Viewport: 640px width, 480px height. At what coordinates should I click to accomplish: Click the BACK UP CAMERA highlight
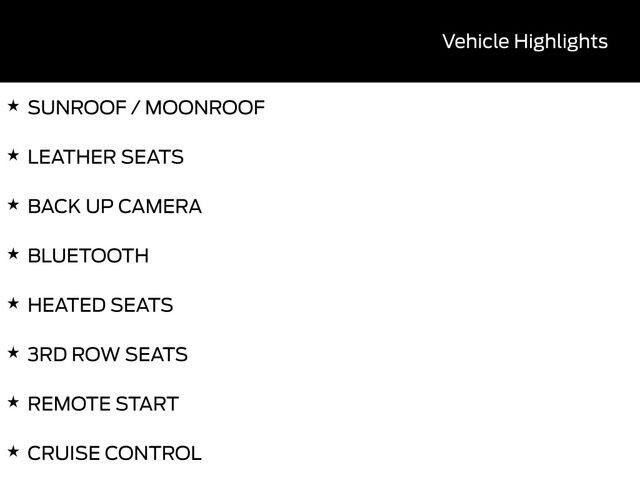(114, 207)
